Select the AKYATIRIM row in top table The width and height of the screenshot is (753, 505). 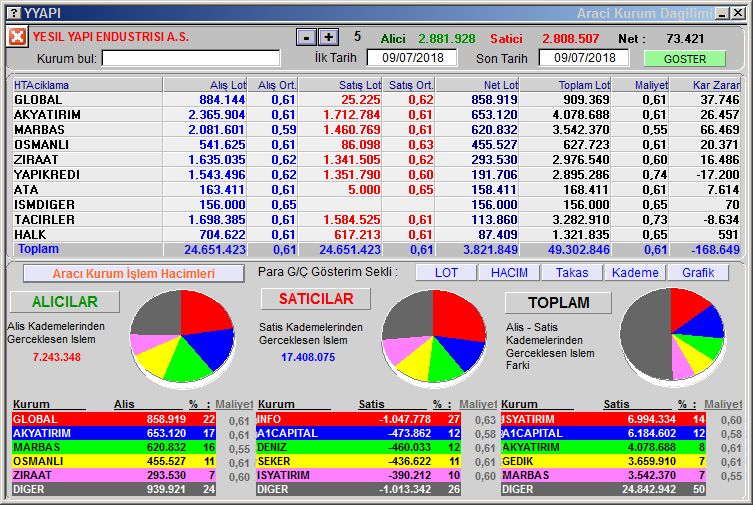point(376,115)
